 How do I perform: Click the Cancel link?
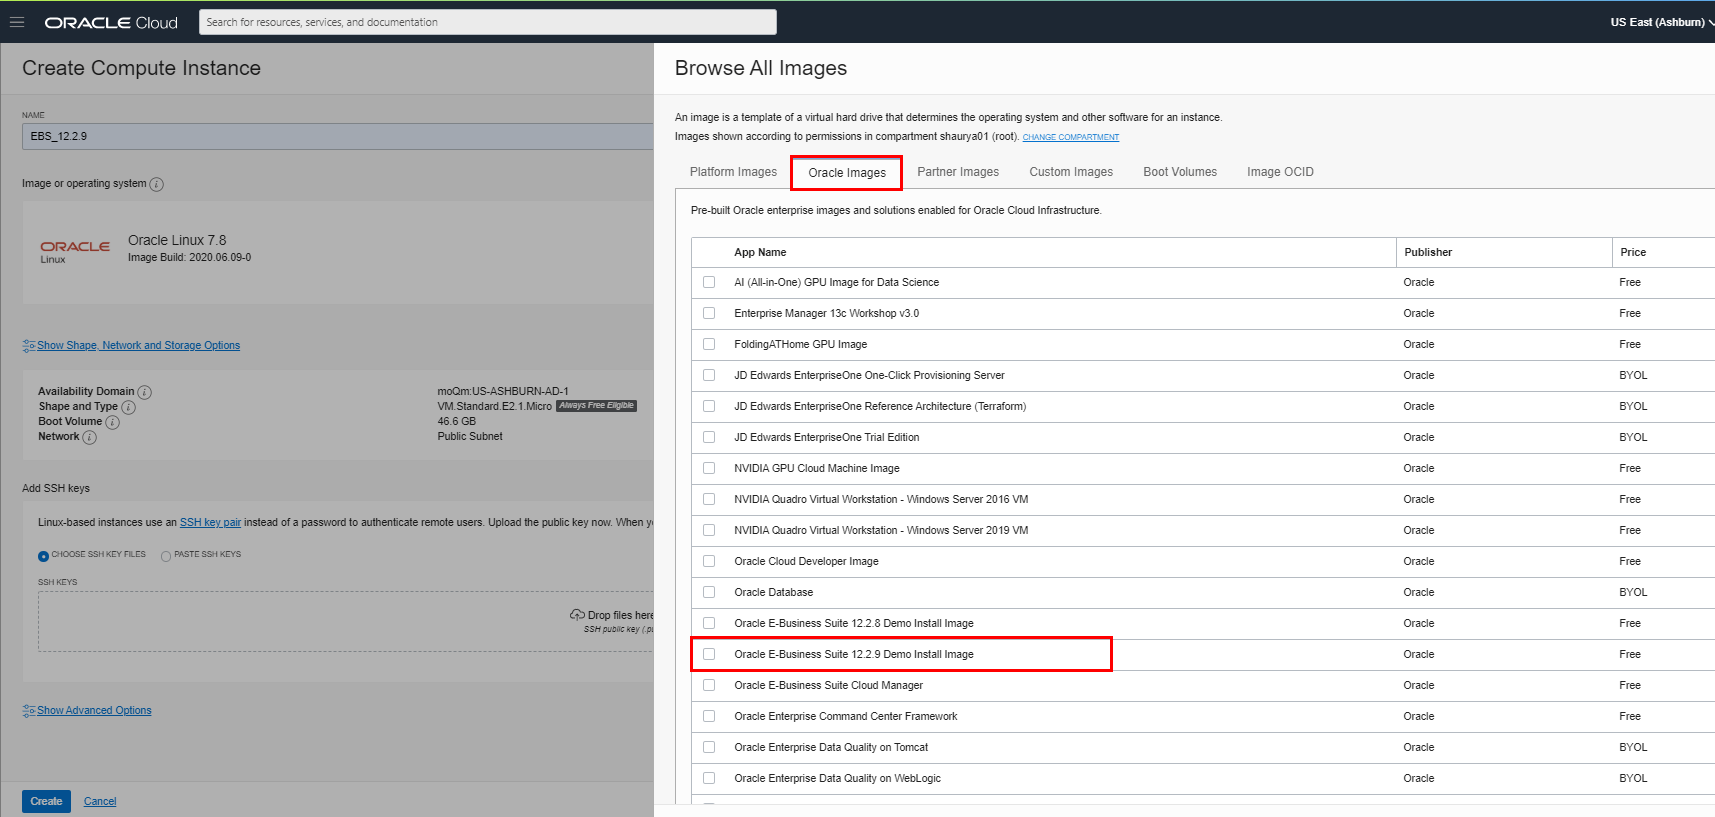point(100,802)
